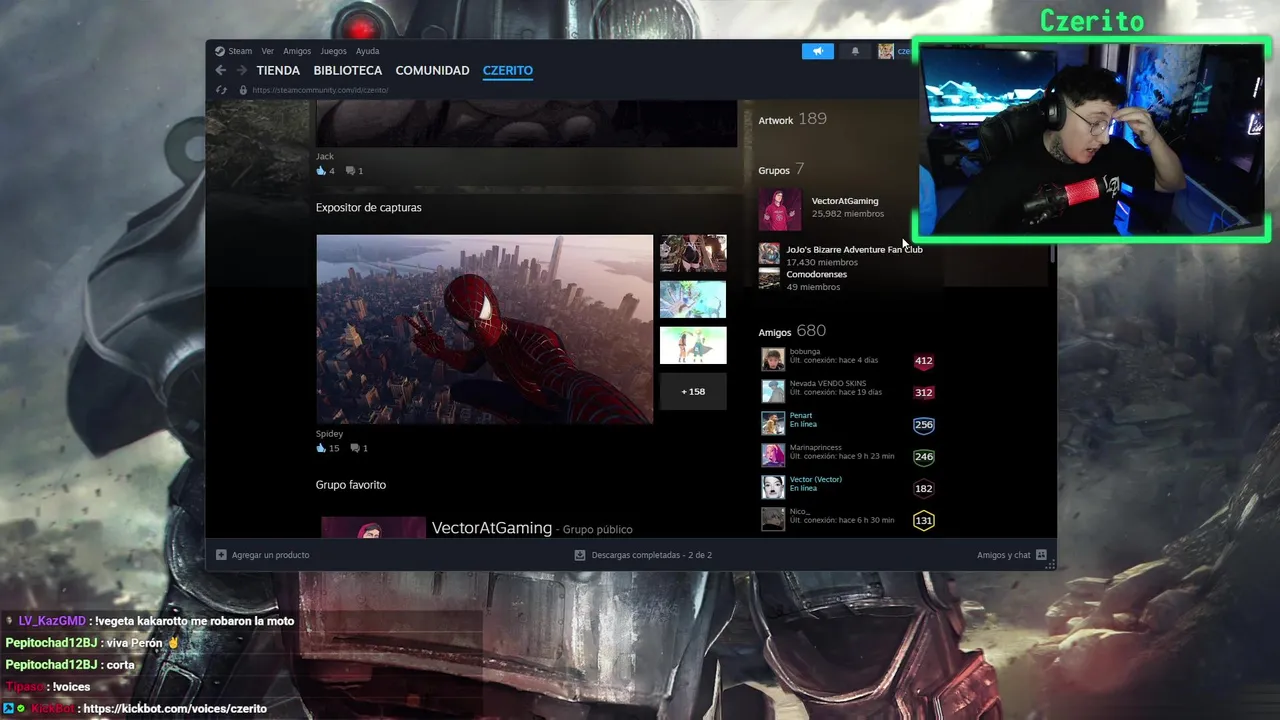Viewport: 1280px width, 720px height.
Task: Open Marinaprincess profile name
Action: (x=815, y=448)
